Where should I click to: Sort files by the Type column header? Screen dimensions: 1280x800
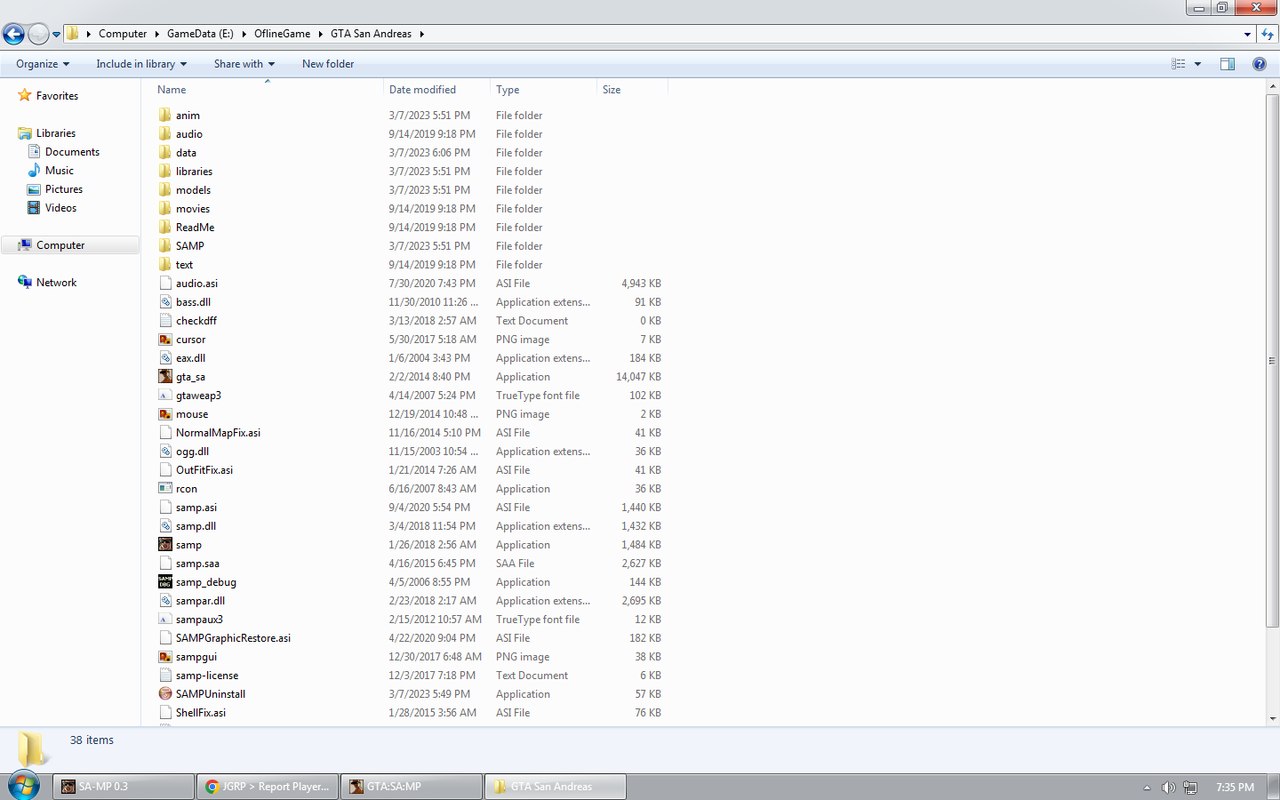click(x=543, y=90)
